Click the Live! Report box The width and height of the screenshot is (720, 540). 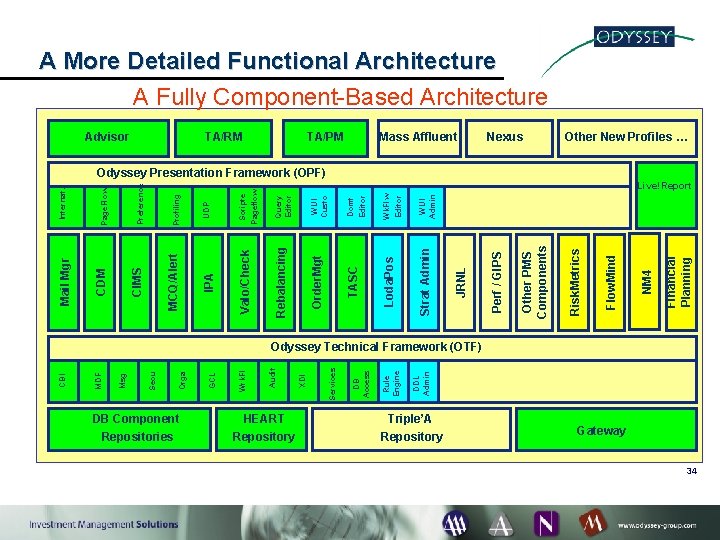666,195
